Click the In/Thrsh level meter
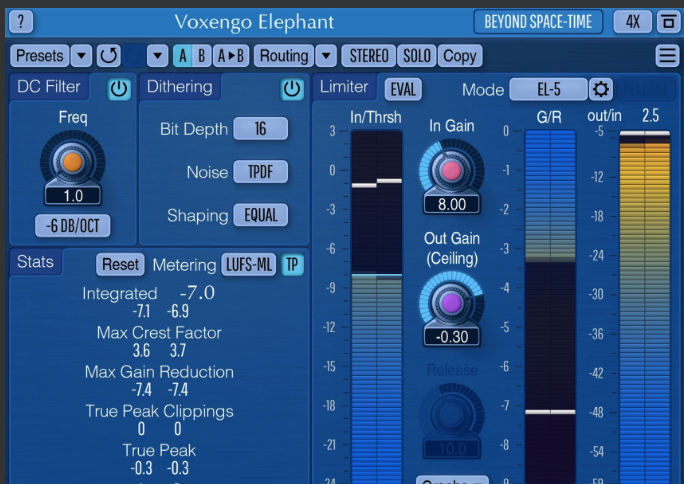Screen dimensions: 684x484 click(376, 307)
